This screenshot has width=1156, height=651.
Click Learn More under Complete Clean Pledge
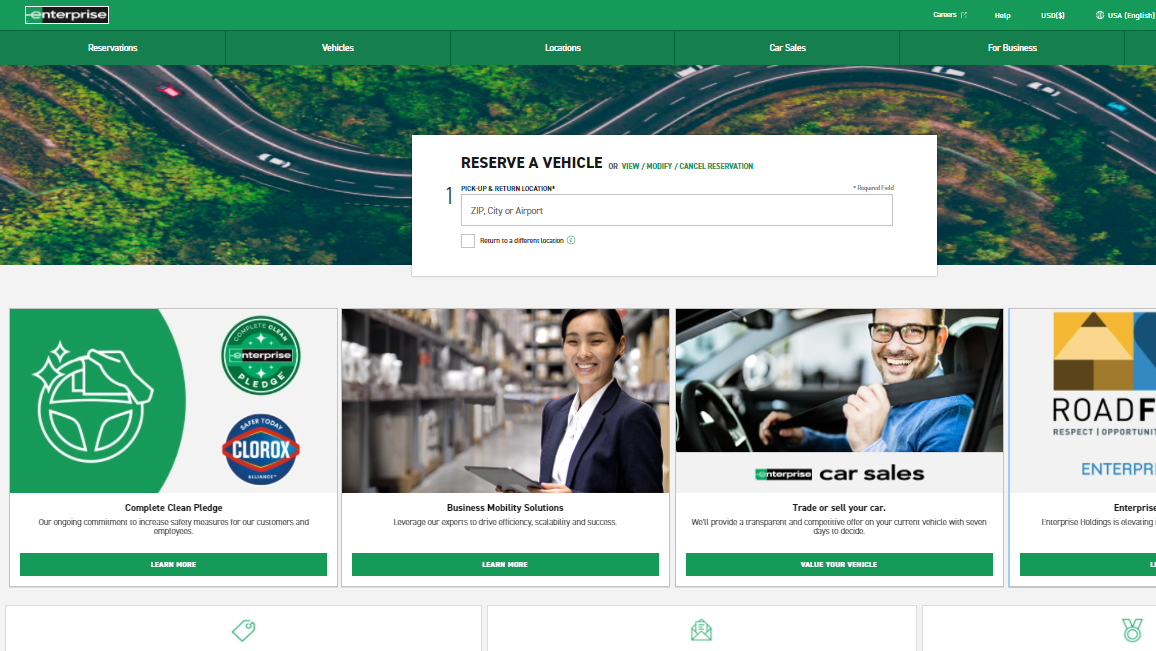pos(173,564)
